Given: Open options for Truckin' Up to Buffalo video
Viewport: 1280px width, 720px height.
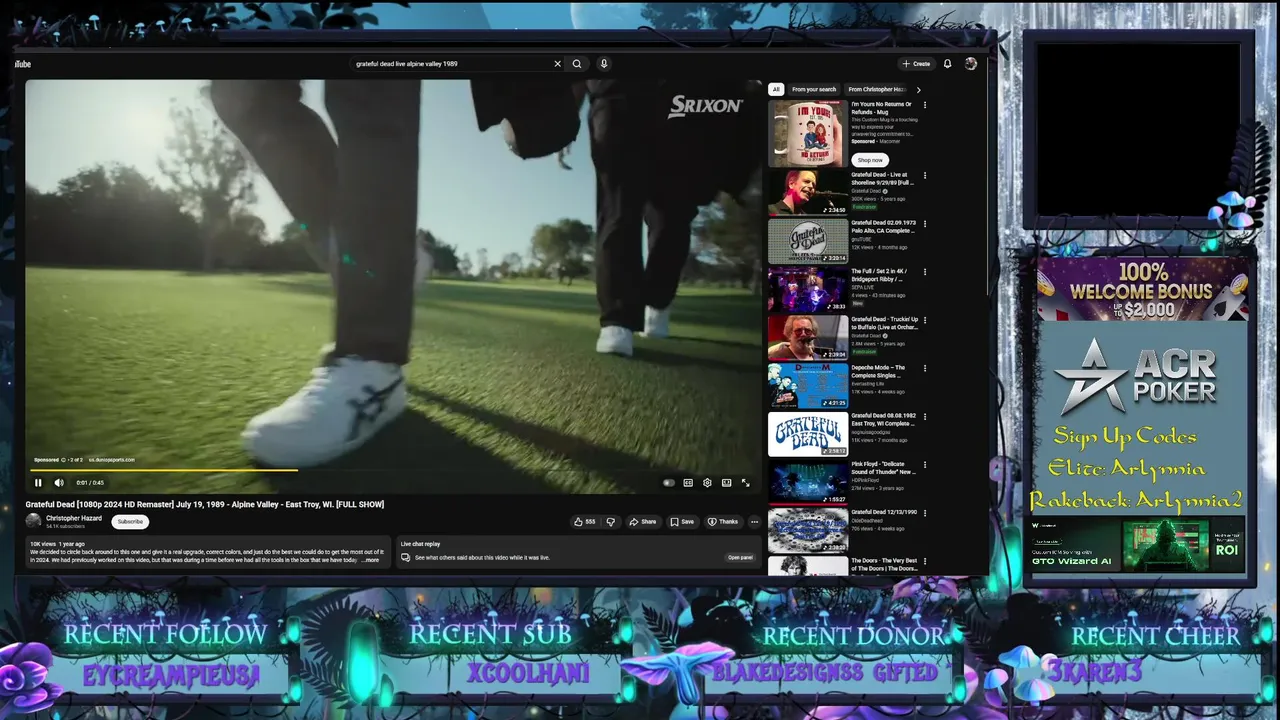Looking at the screenshot, I should (925, 321).
